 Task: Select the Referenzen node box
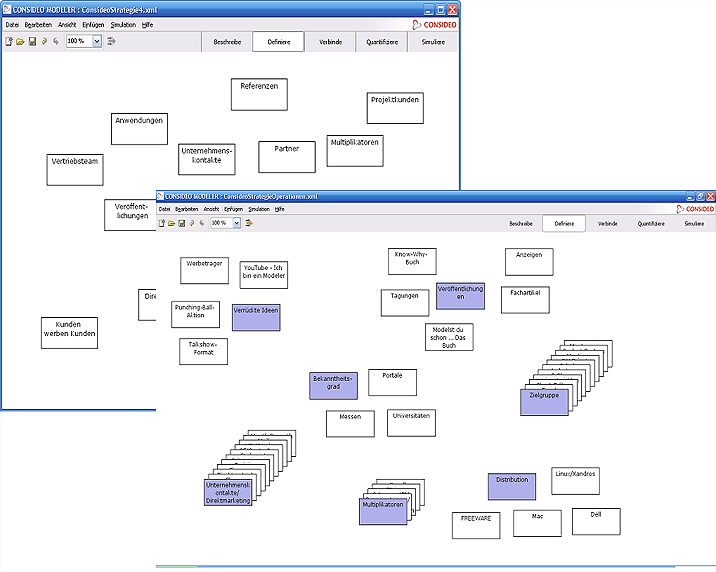coord(259,94)
